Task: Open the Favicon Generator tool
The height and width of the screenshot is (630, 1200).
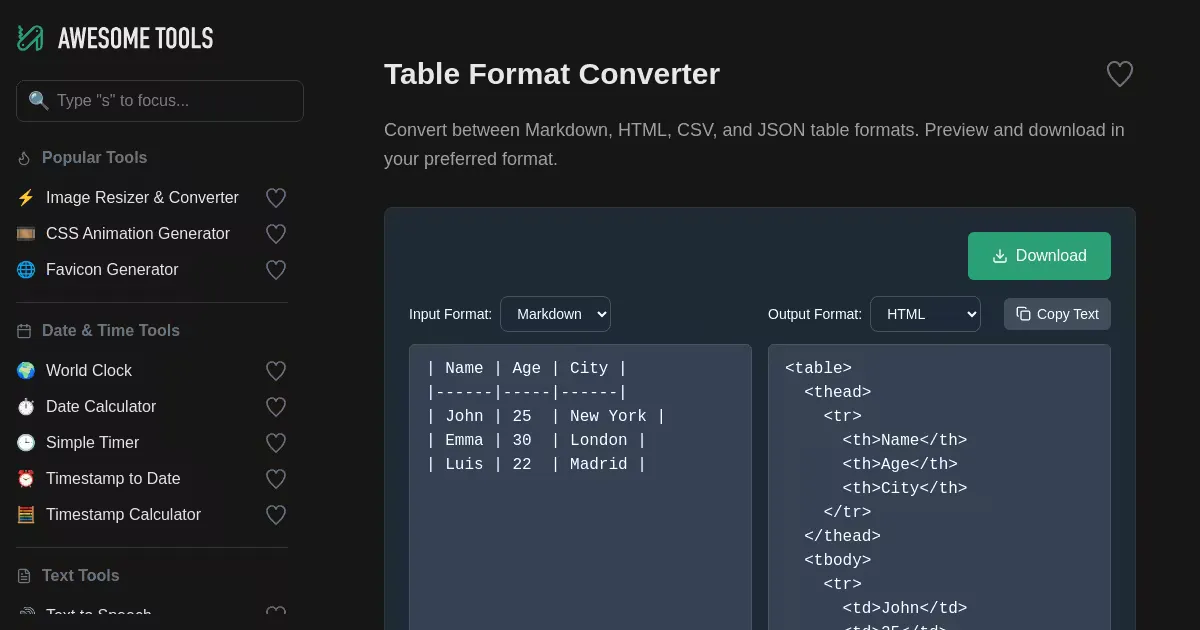Action: point(112,270)
